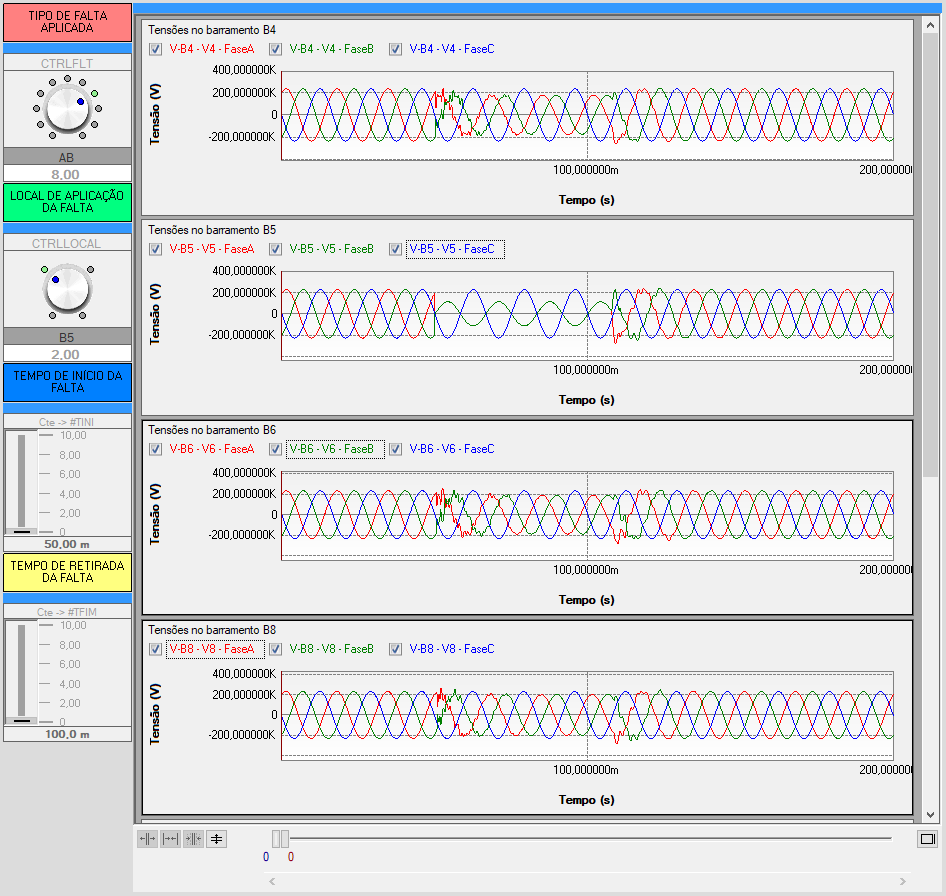
Task: Toggle V-B8 - V8 - FaseA checkbox
Action: pos(156,649)
